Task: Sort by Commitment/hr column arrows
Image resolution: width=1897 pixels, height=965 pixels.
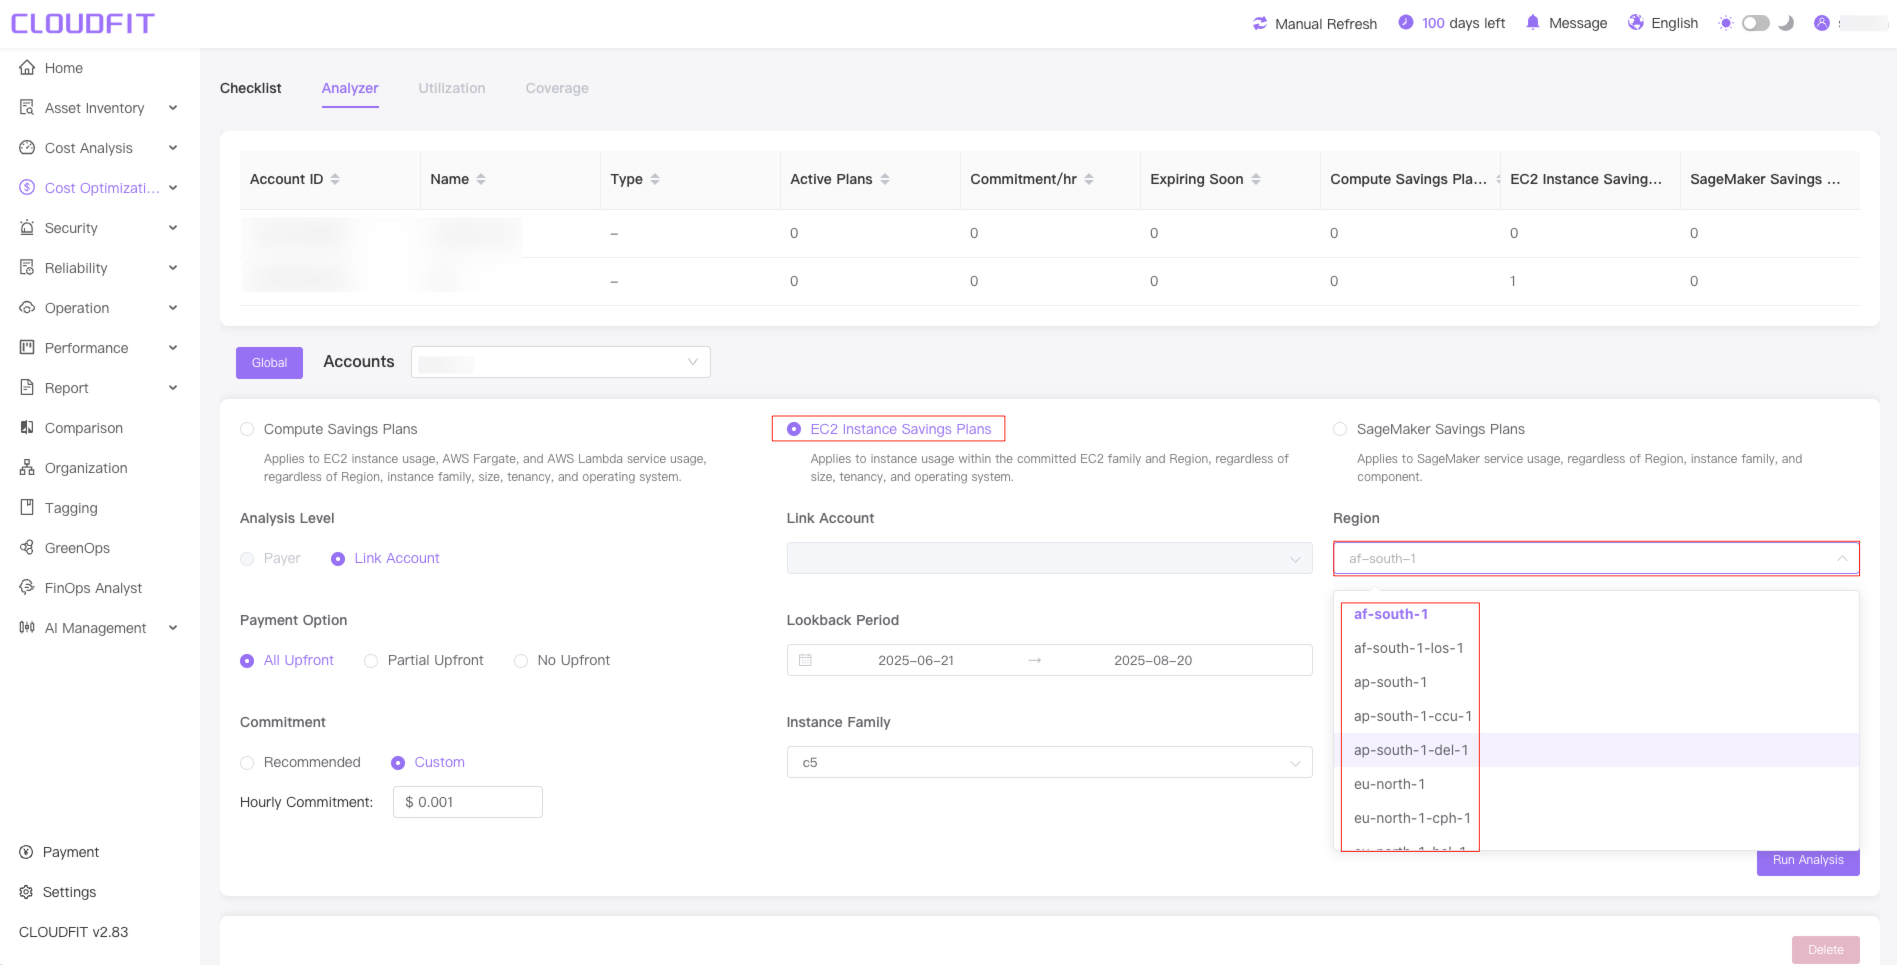Action: tap(1089, 179)
